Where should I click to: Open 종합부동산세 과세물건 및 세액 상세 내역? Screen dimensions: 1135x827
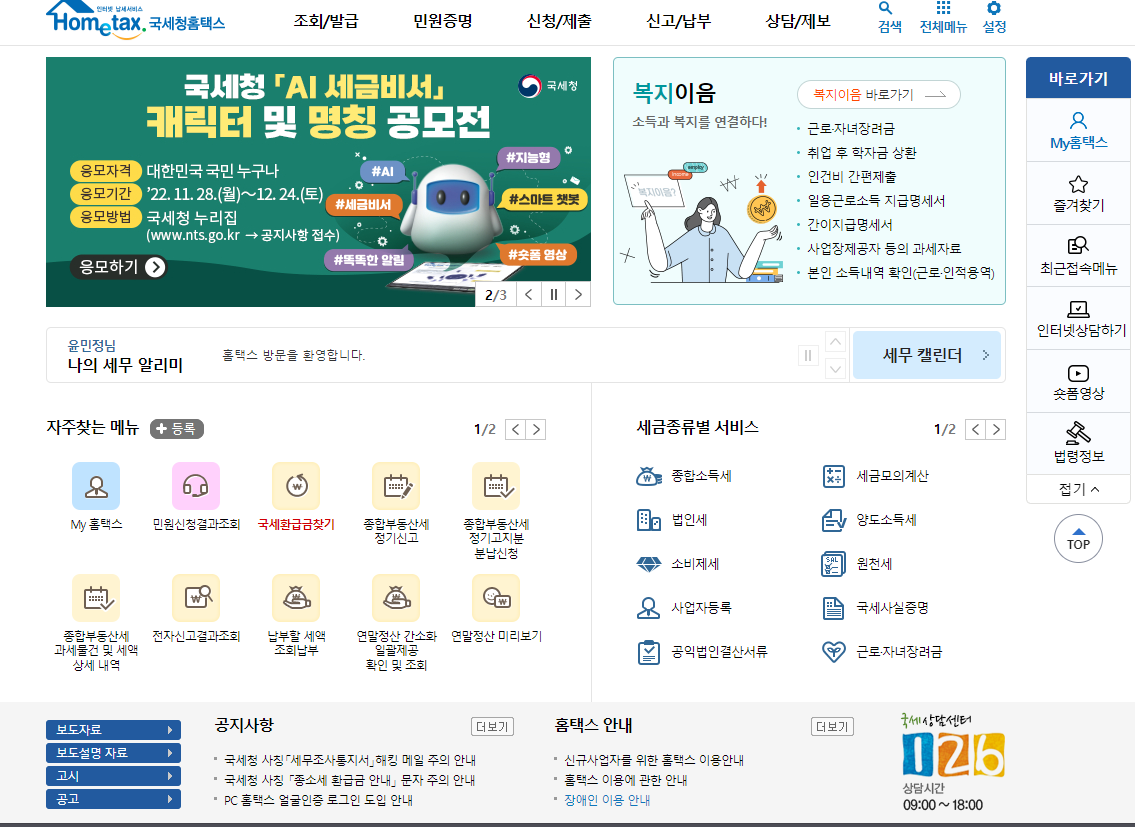click(x=96, y=598)
